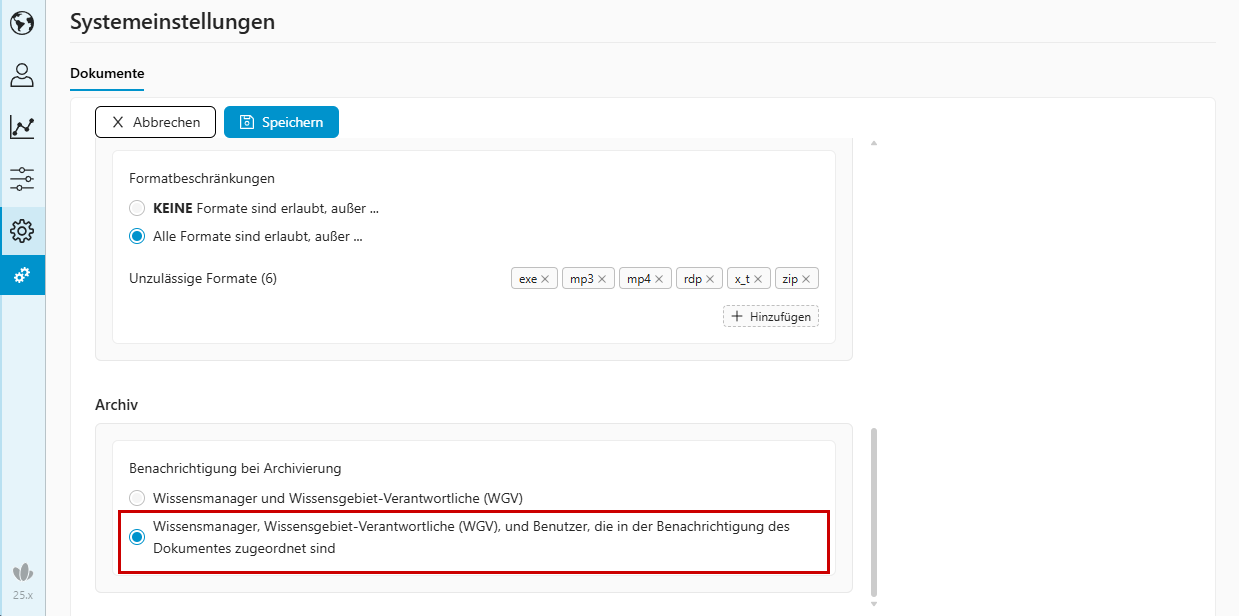Switch to the Dokumente tab
Image resolution: width=1239 pixels, height=616 pixels.
(107, 73)
